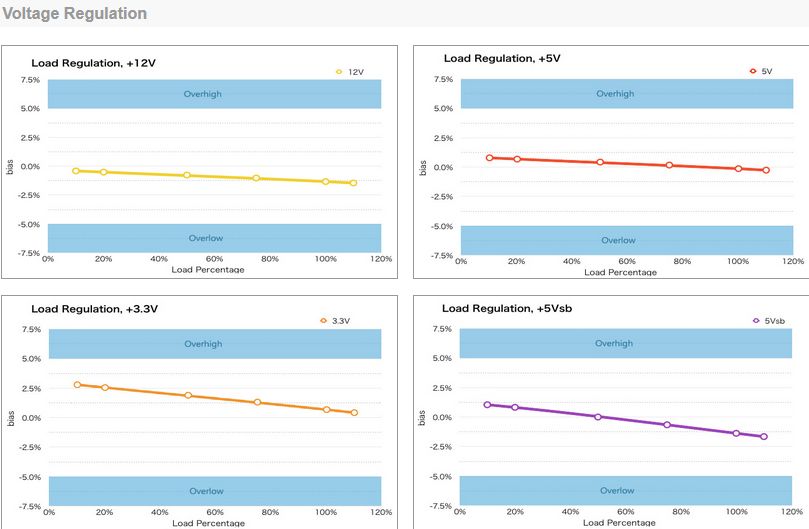
Task: Click the 110% load point on the +12V line
Action: (353, 183)
